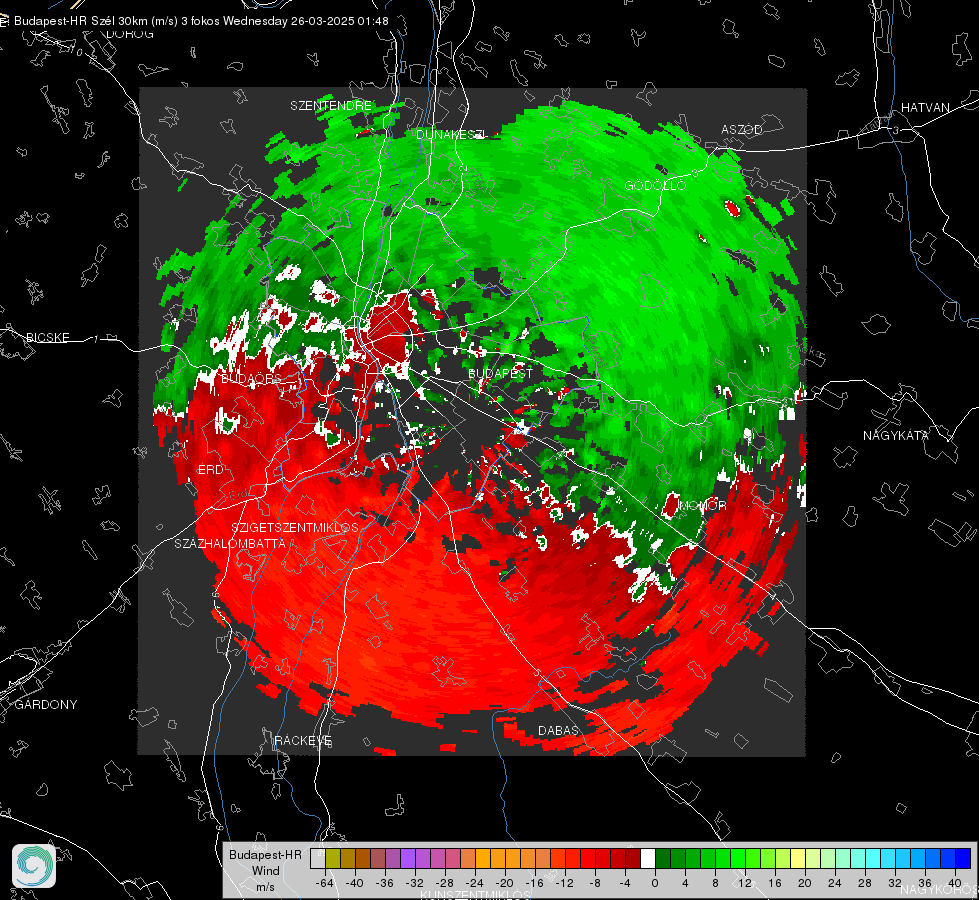Select the BICSKE town label
Screen dimensions: 979x900
coord(47,337)
